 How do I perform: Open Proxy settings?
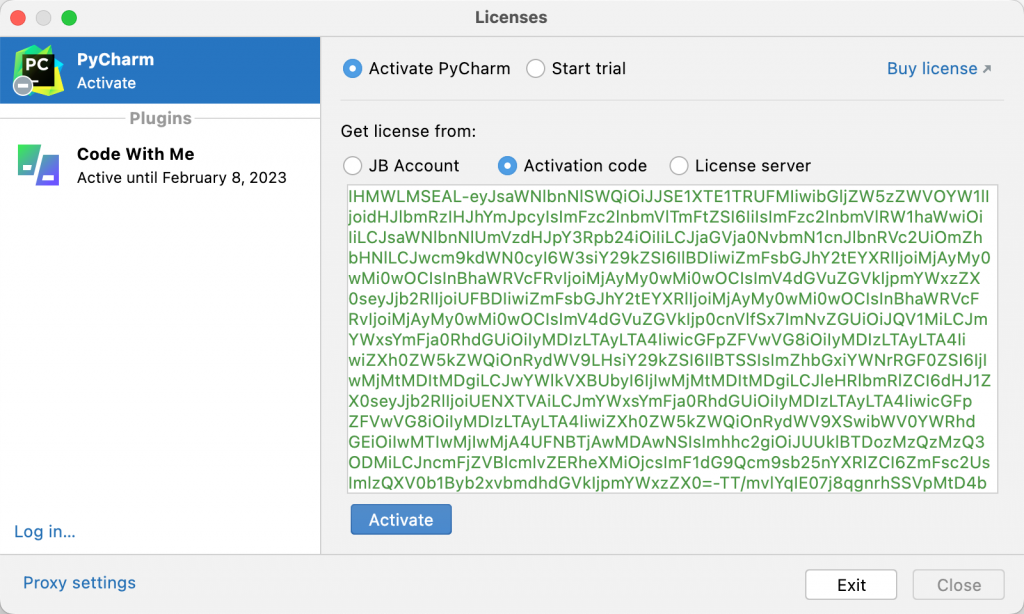pyautogui.click(x=80, y=583)
